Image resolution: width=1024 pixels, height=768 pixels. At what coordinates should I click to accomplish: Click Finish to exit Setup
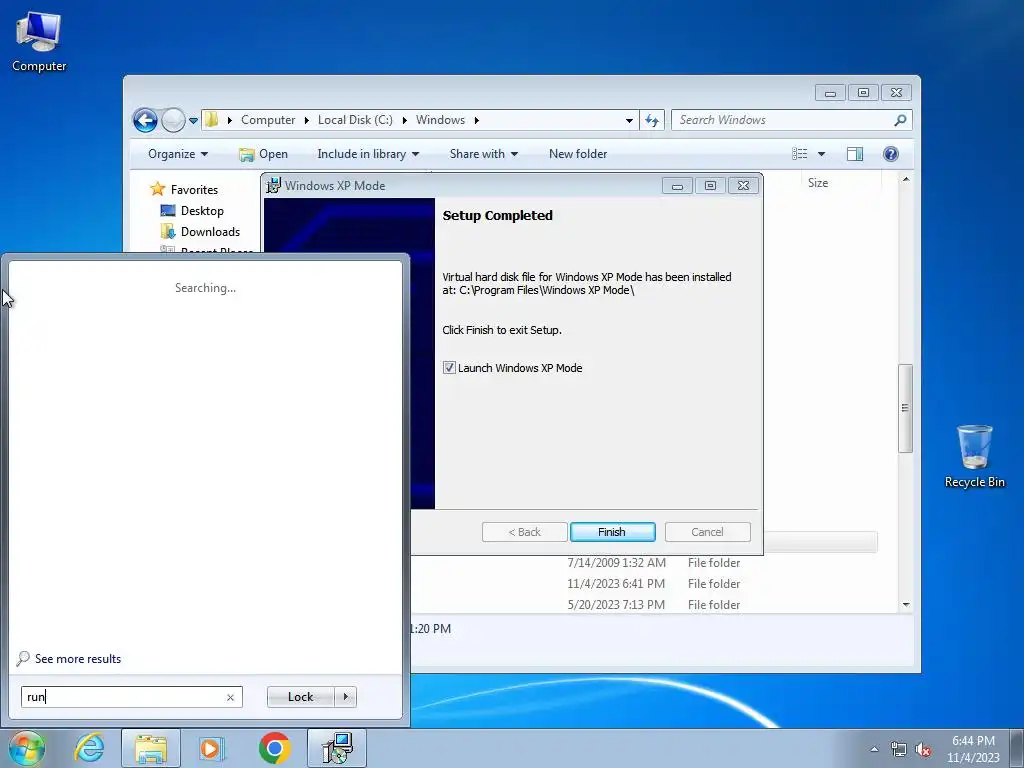(x=613, y=532)
